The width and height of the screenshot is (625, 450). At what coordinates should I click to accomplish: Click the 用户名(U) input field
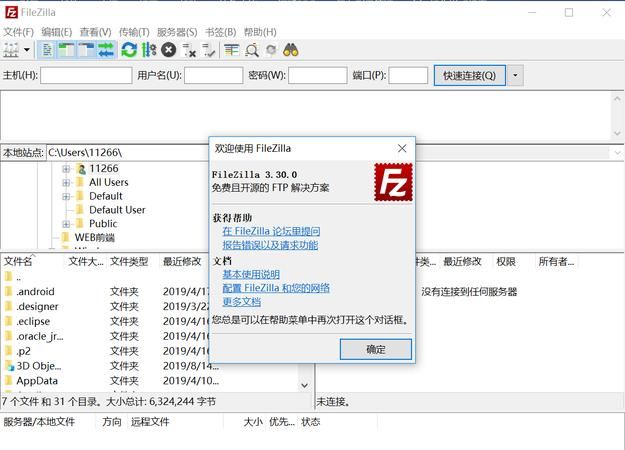pos(214,75)
